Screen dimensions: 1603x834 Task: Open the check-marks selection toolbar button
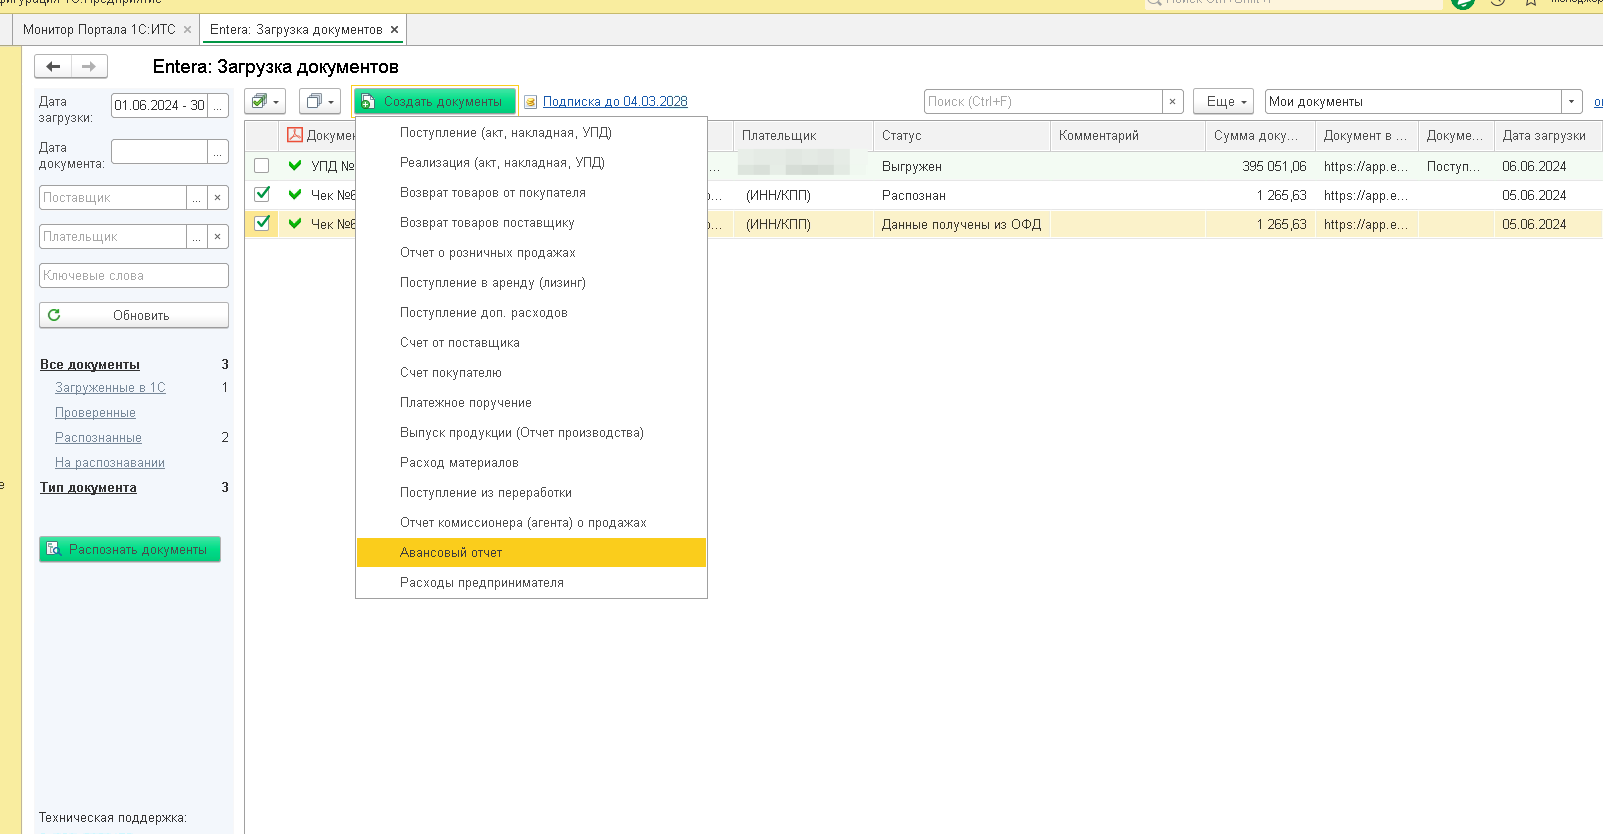[265, 101]
